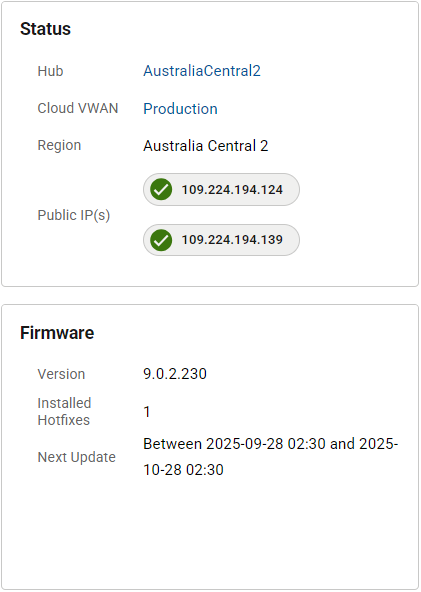This screenshot has width=421, height=592.
Task: Click the Hub field label
Action: (50, 71)
